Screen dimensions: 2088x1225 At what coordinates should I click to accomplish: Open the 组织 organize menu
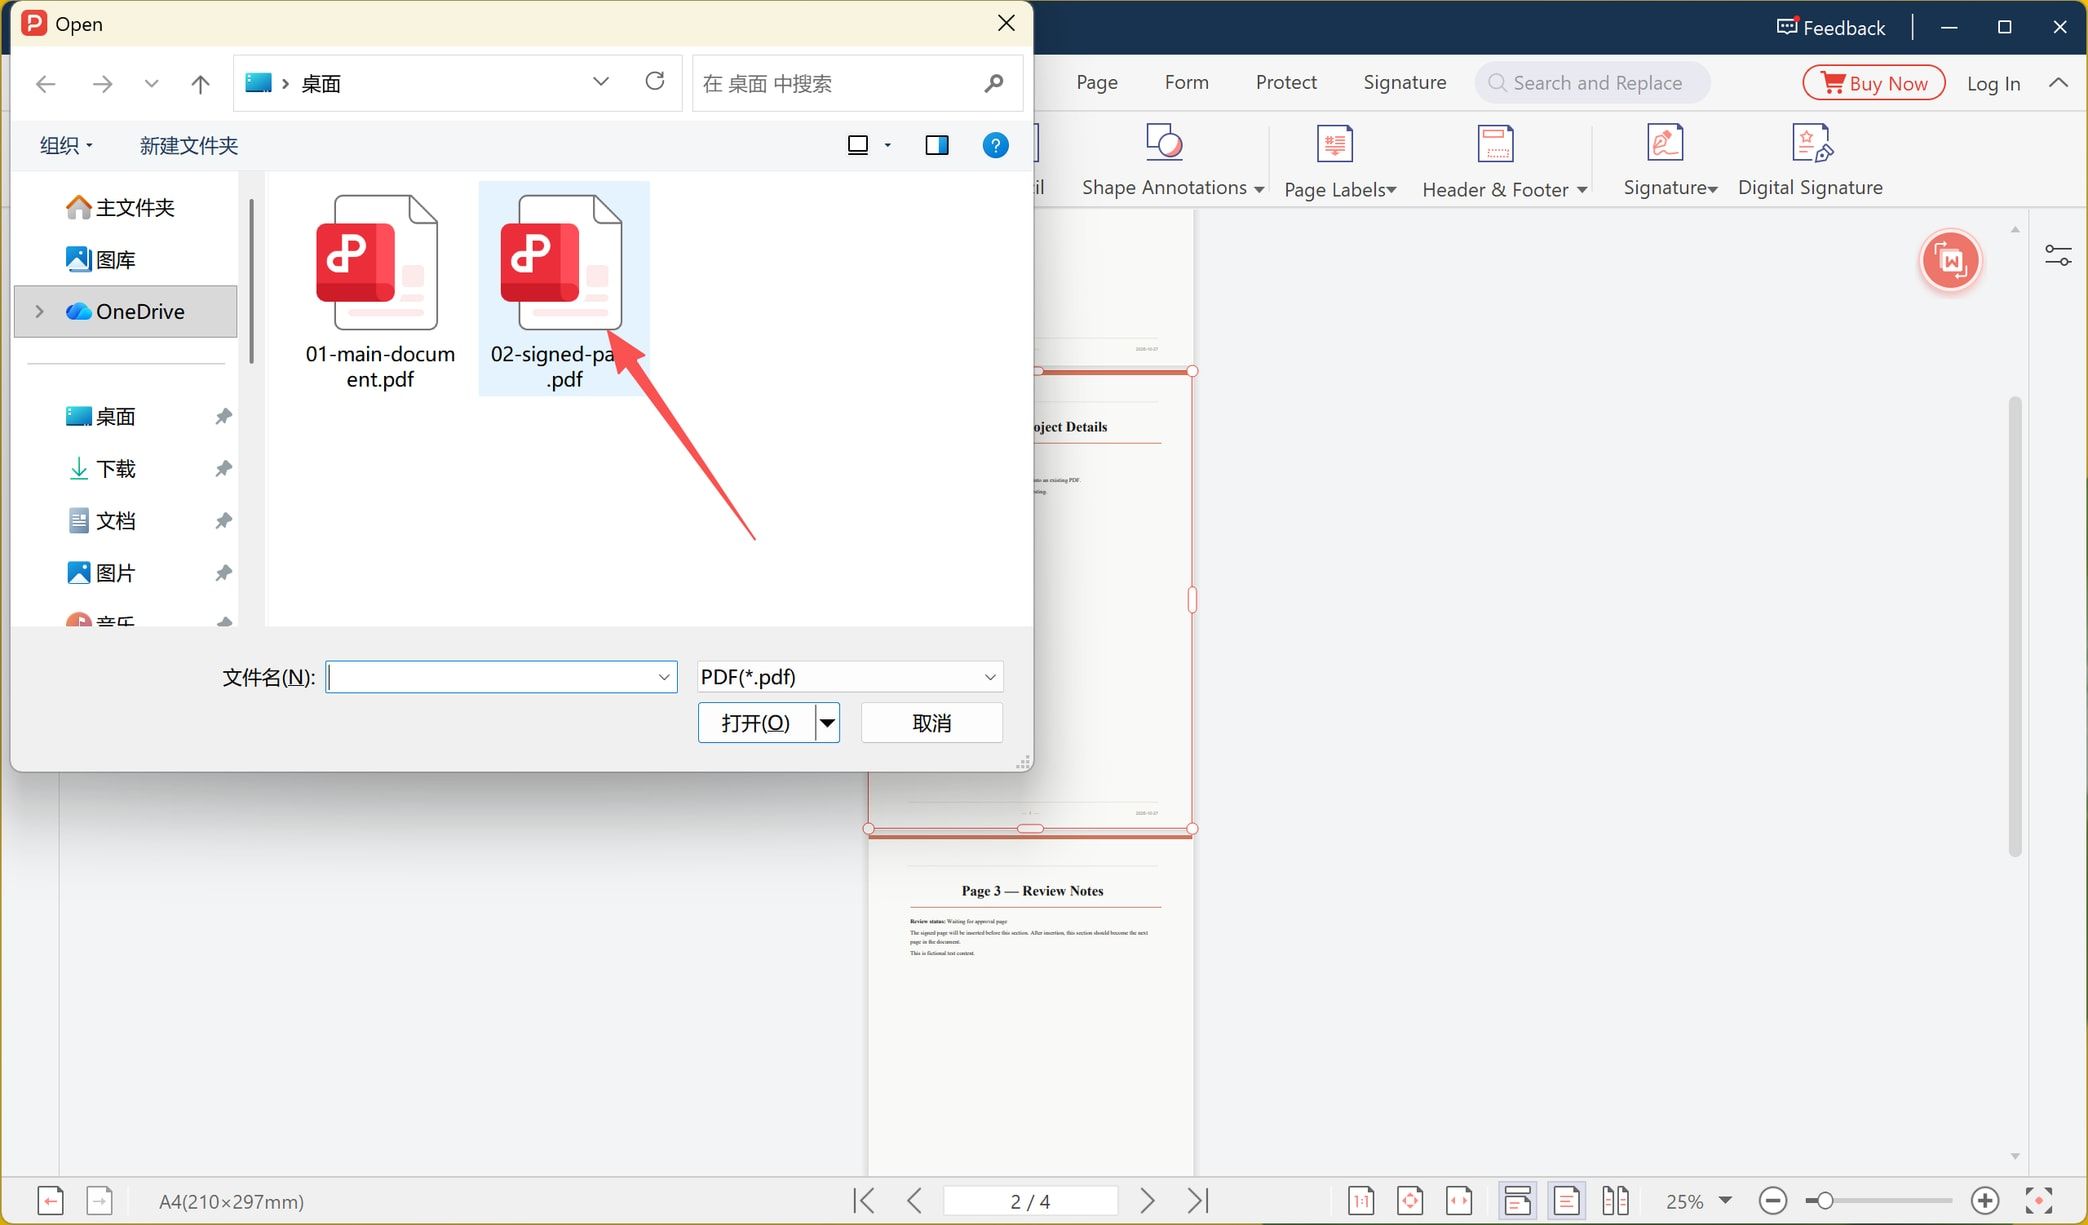click(66, 145)
